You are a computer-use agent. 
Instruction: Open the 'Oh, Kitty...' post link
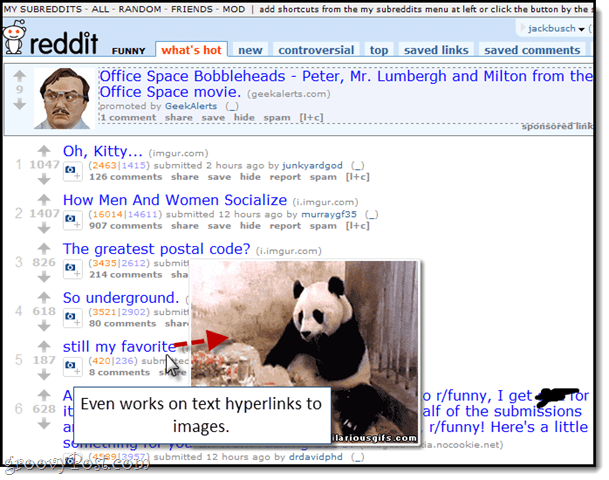(x=103, y=151)
